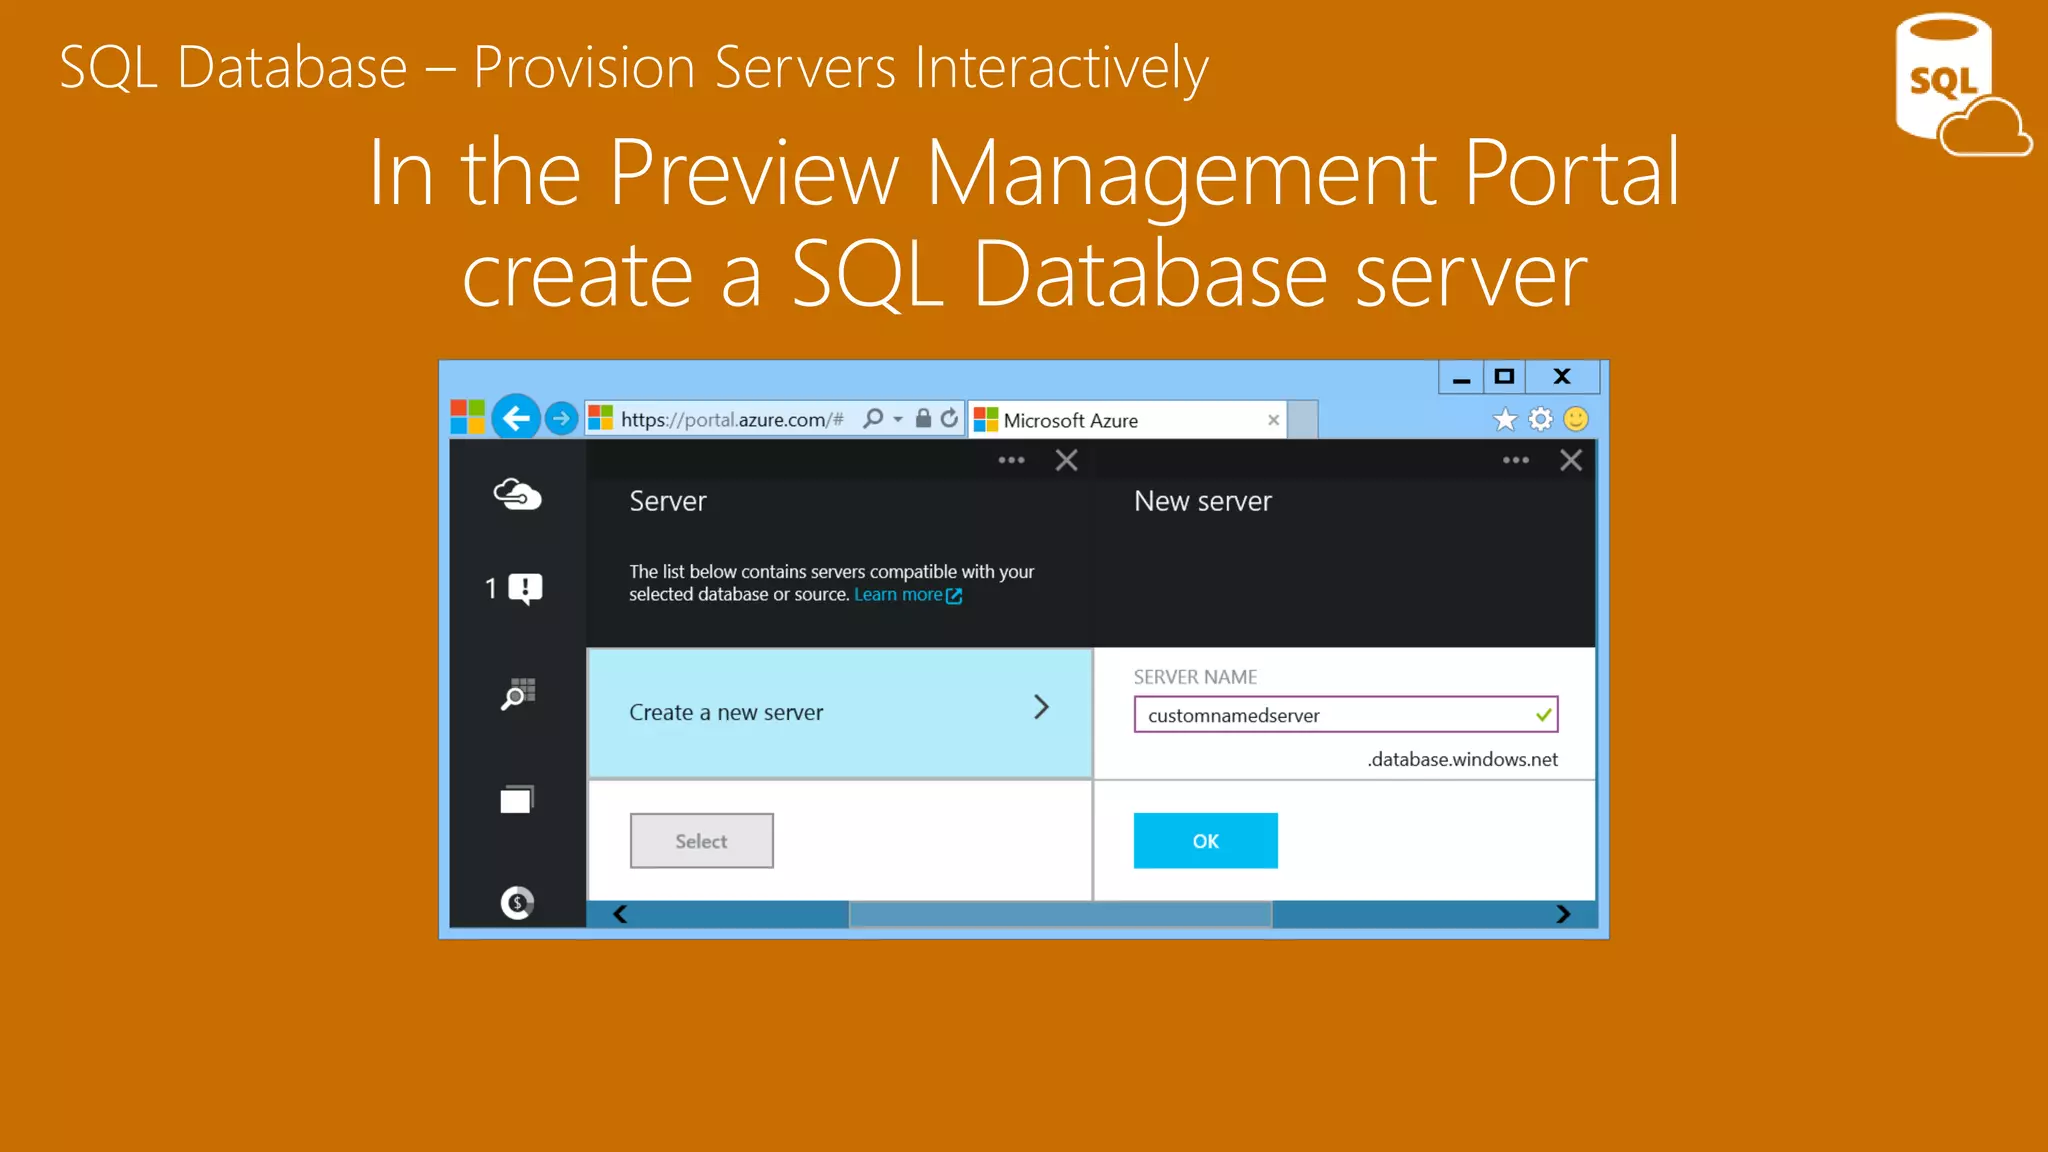Click the Learn more link

coord(907,595)
